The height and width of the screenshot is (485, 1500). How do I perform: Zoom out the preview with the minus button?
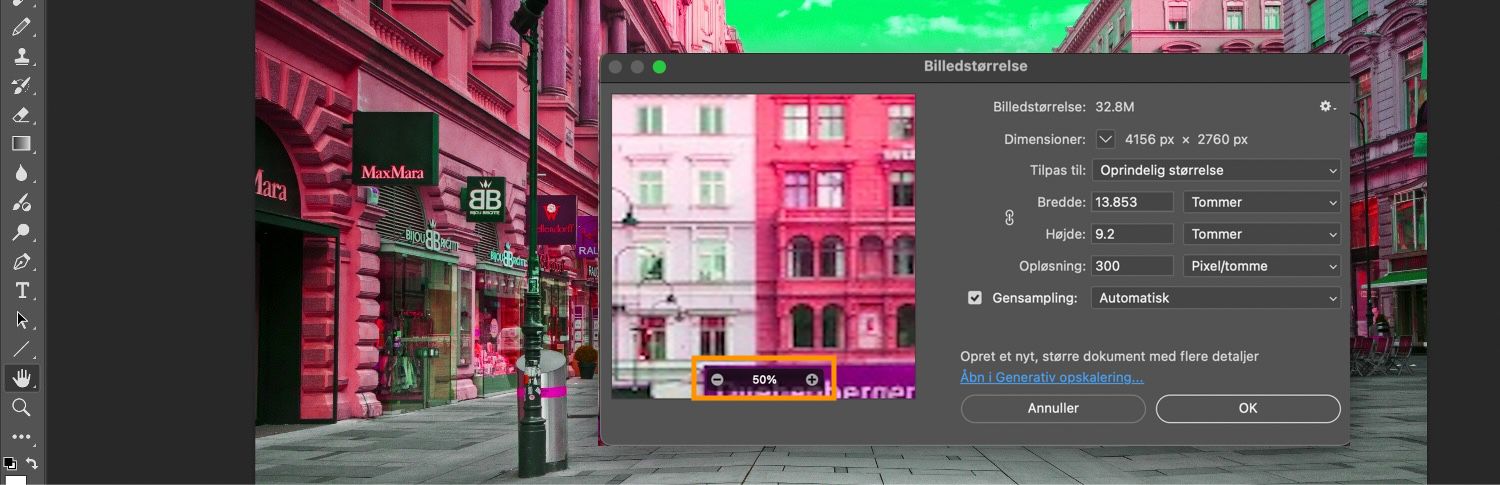(x=717, y=380)
